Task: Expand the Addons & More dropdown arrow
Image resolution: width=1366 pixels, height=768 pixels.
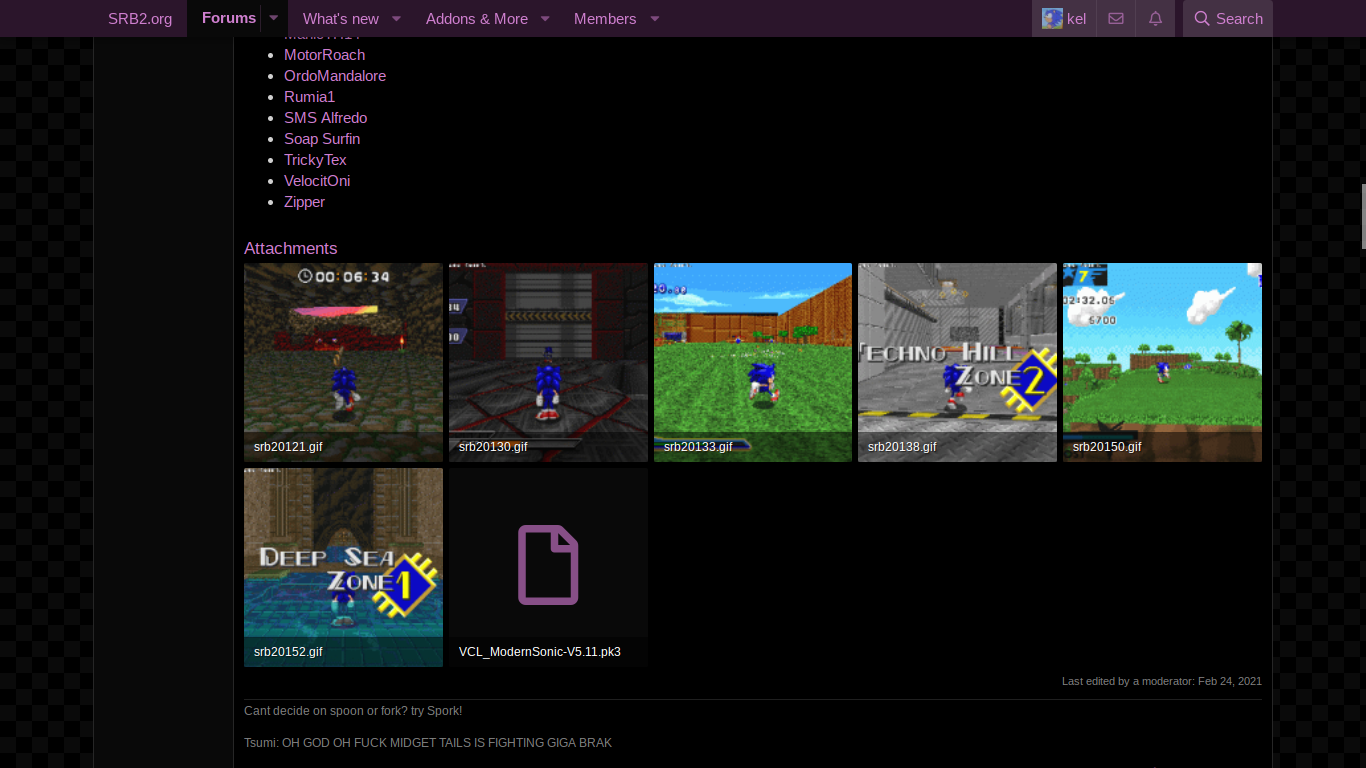Action: pyautogui.click(x=545, y=19)
